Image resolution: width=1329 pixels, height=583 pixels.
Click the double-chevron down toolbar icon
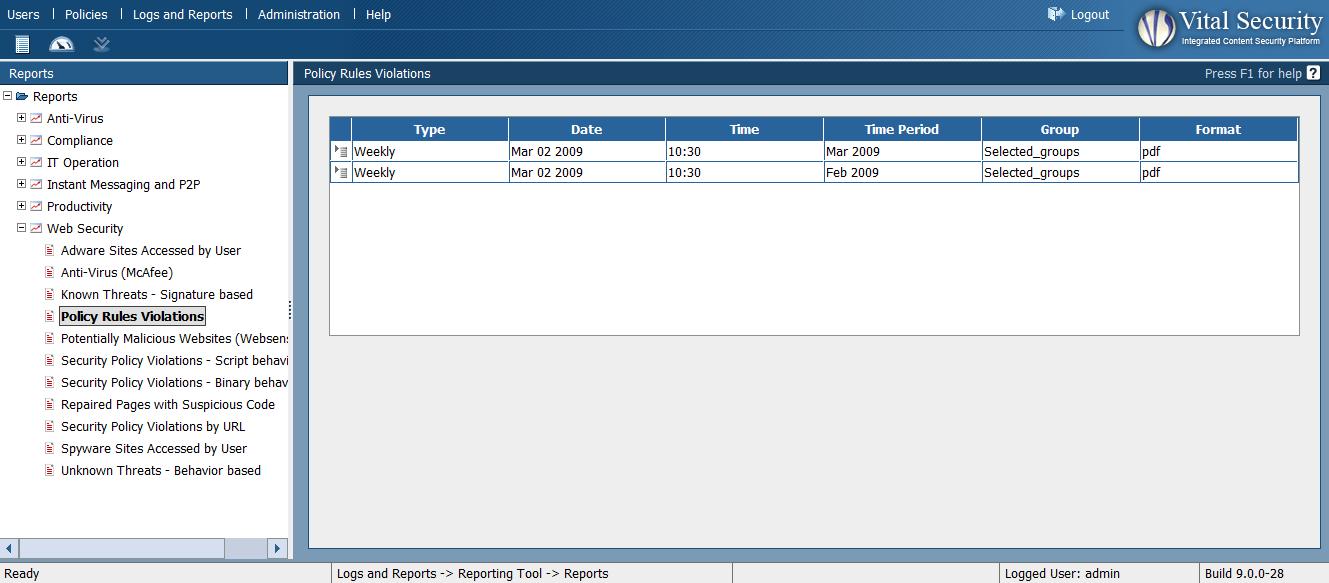pyautogui.click(x=101, y=44)
